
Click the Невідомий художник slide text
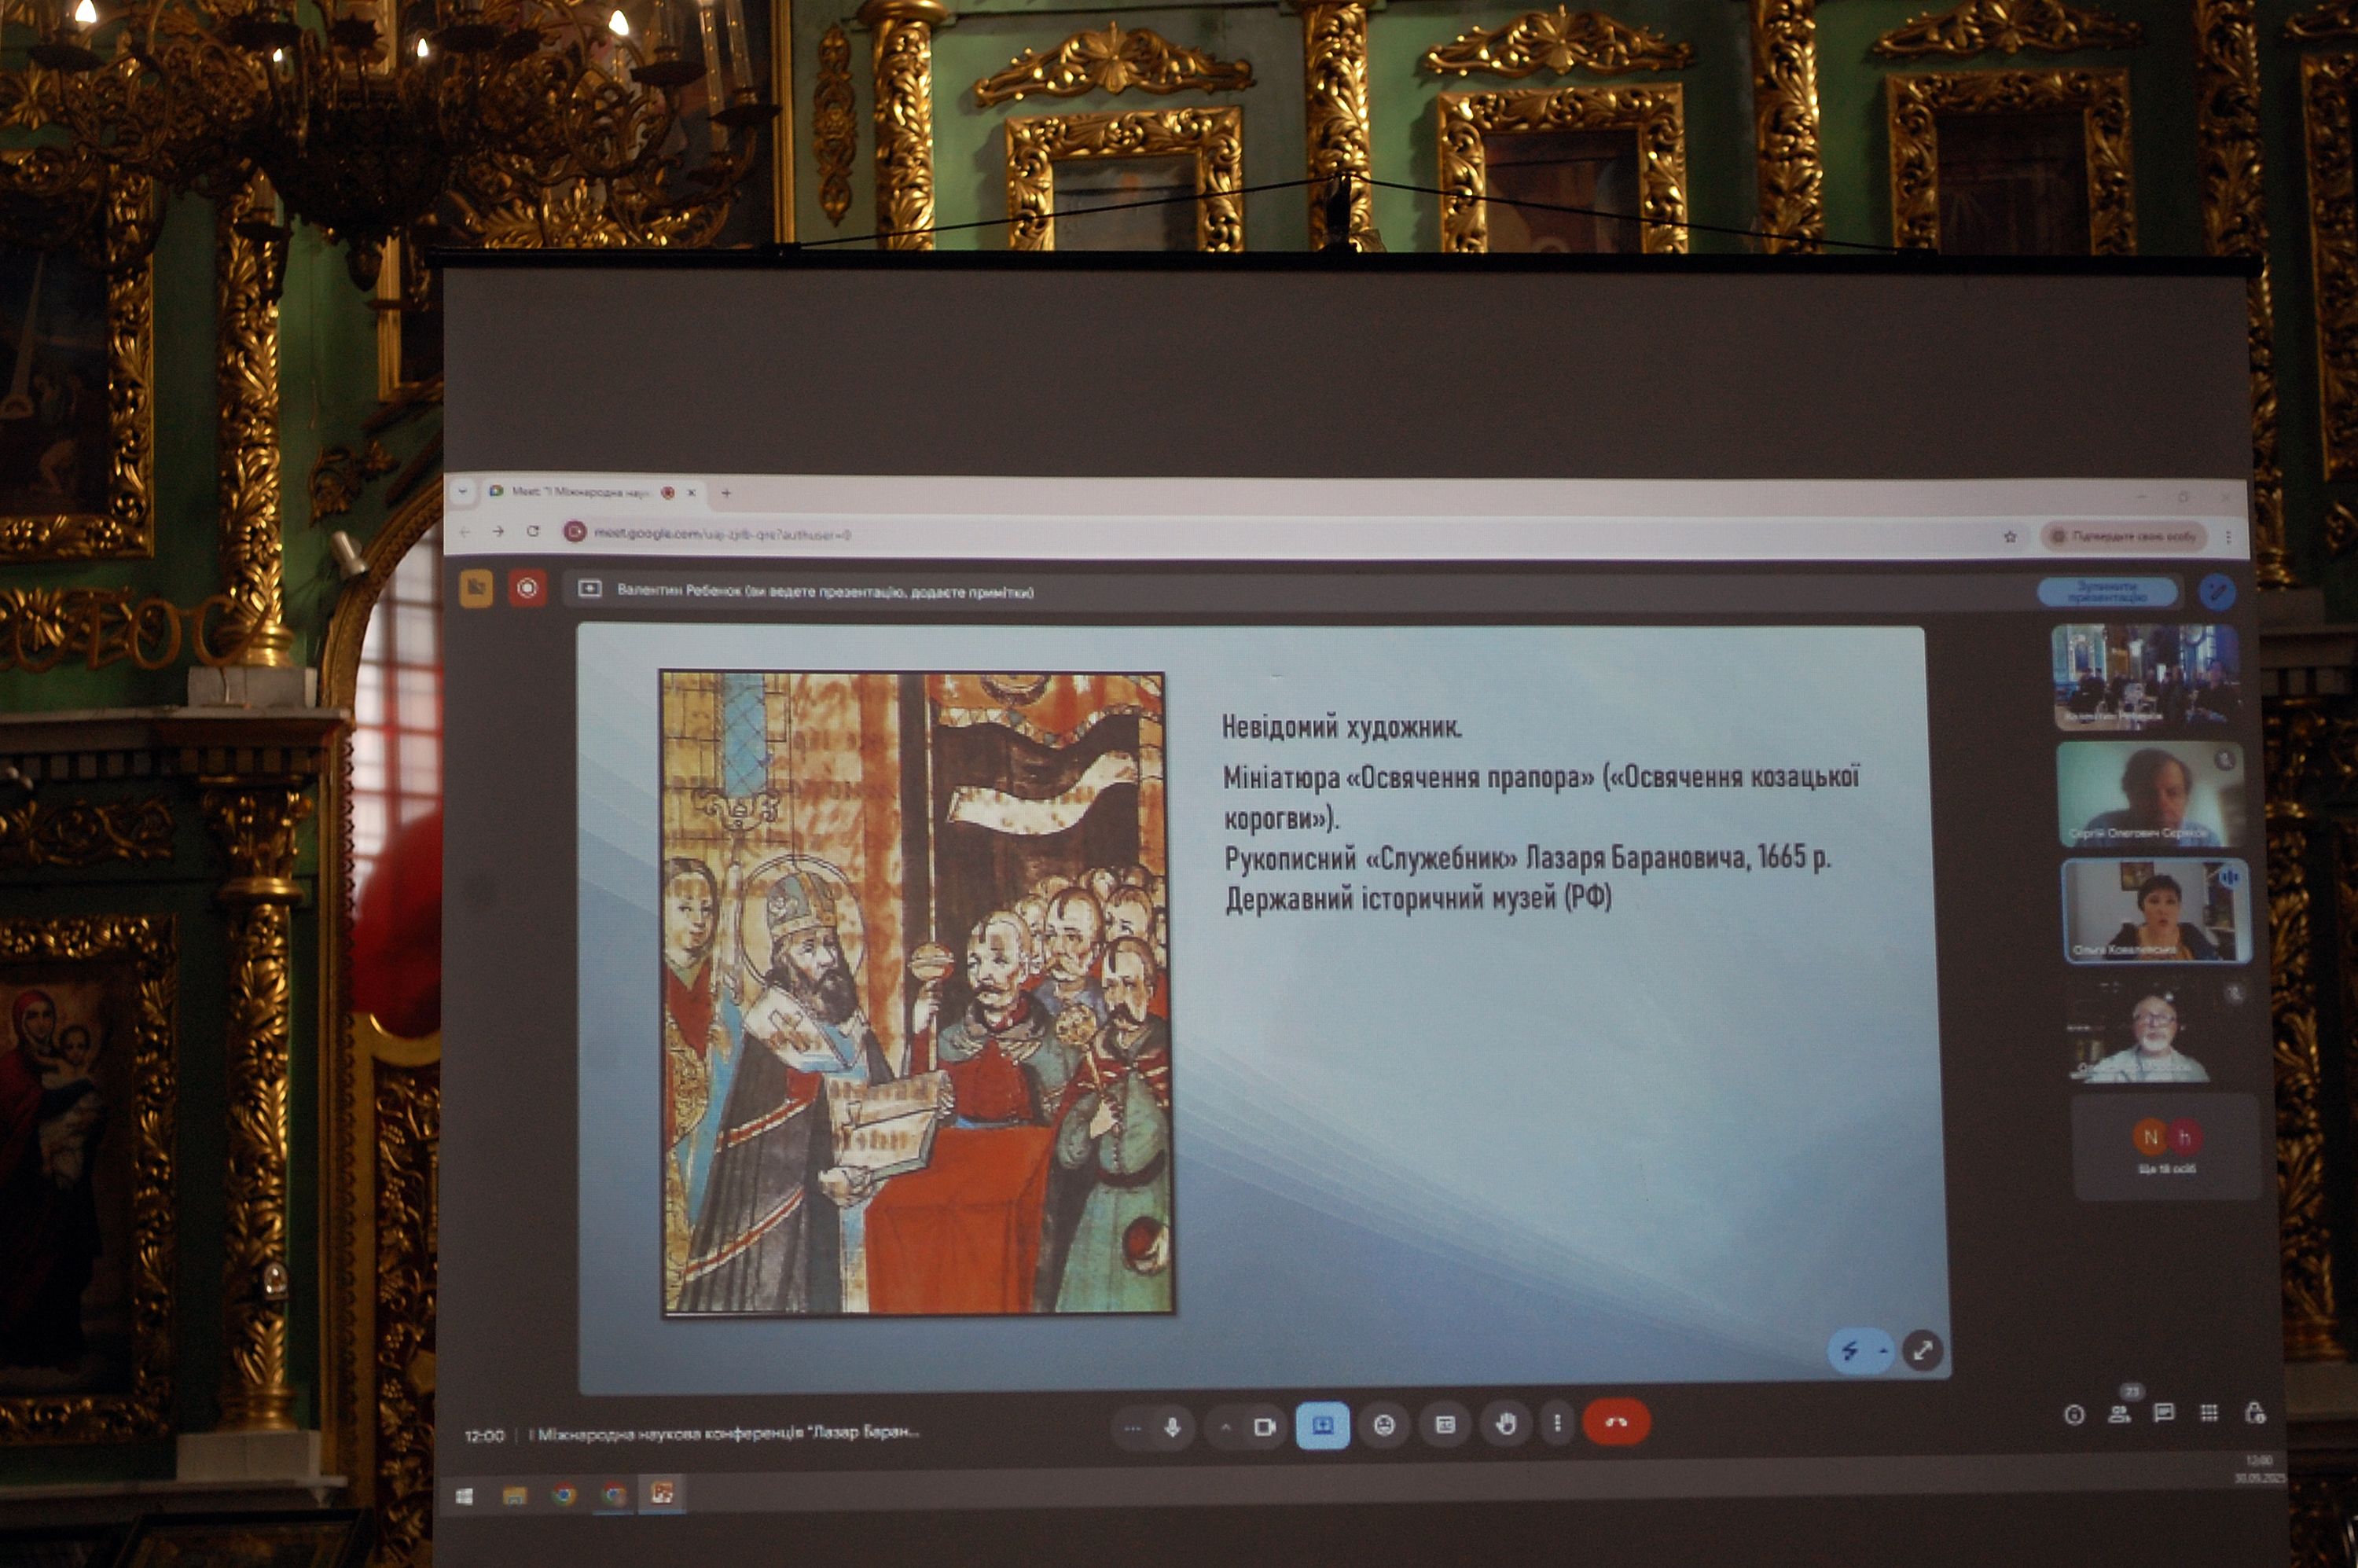[x=1341, y=727]
